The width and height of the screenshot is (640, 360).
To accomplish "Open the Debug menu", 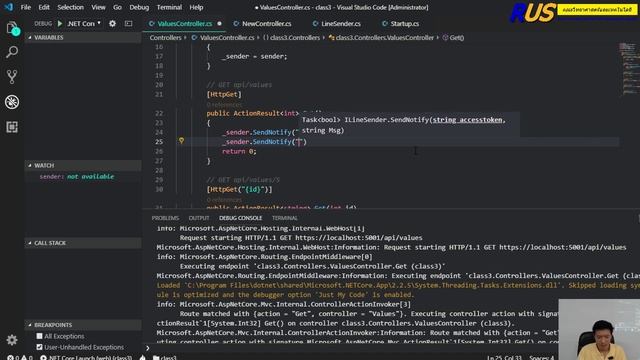I will click(139, 7).
